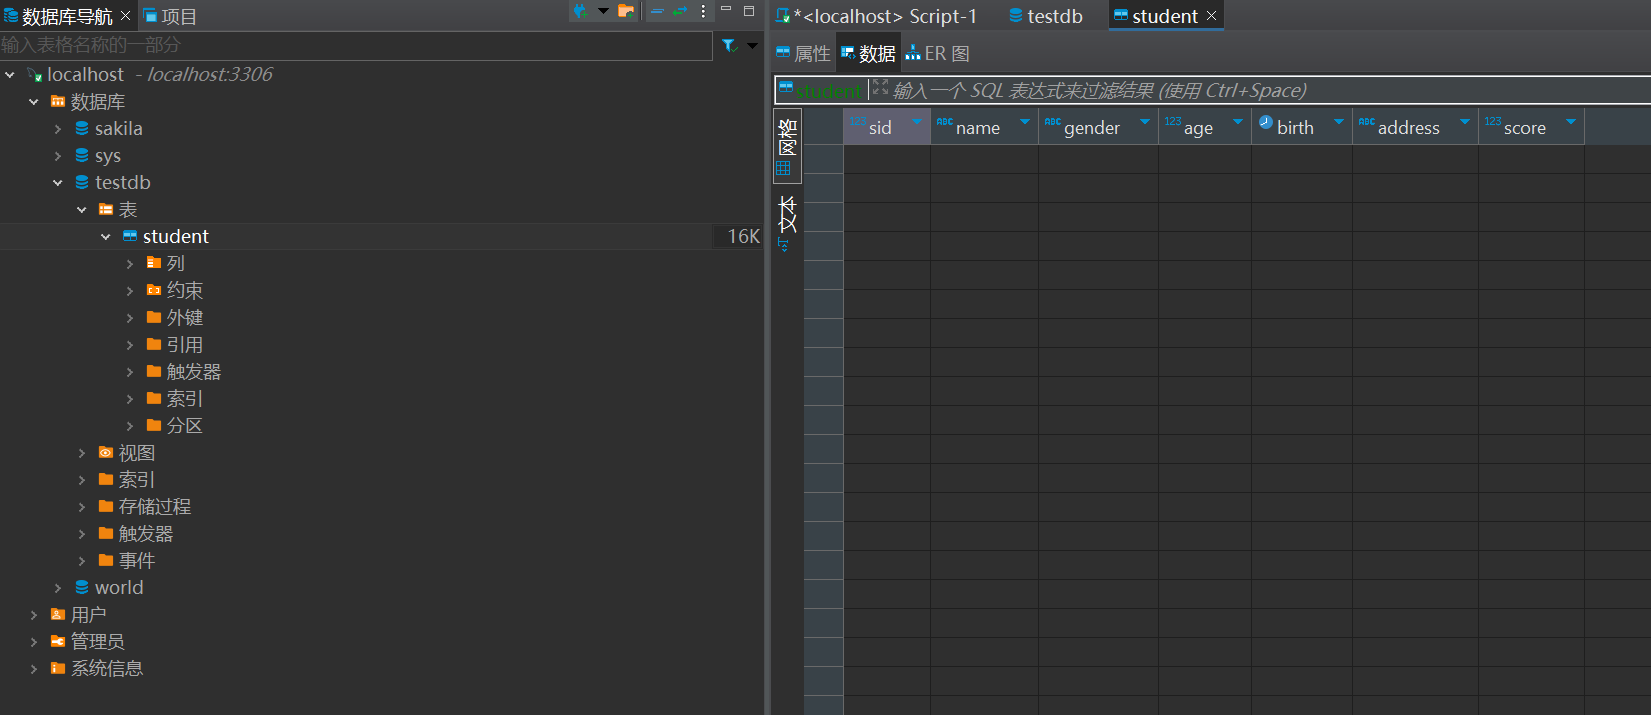The image size is (1651, 715).
Task: Open the gender column filter dropdown
Action: click(1145, 122)
